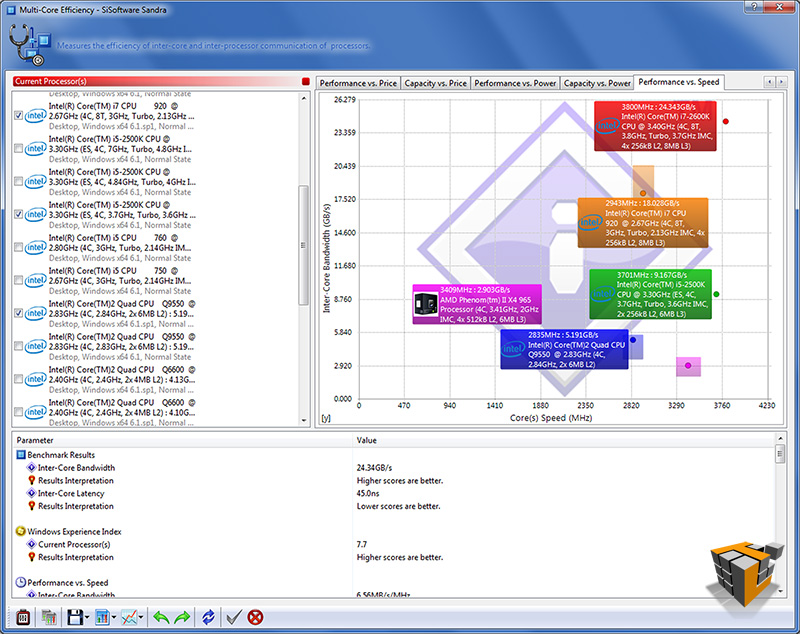Confirm with the gray checkmark icon
This screenshot has height=634, width=800.
tap(234, 618)
